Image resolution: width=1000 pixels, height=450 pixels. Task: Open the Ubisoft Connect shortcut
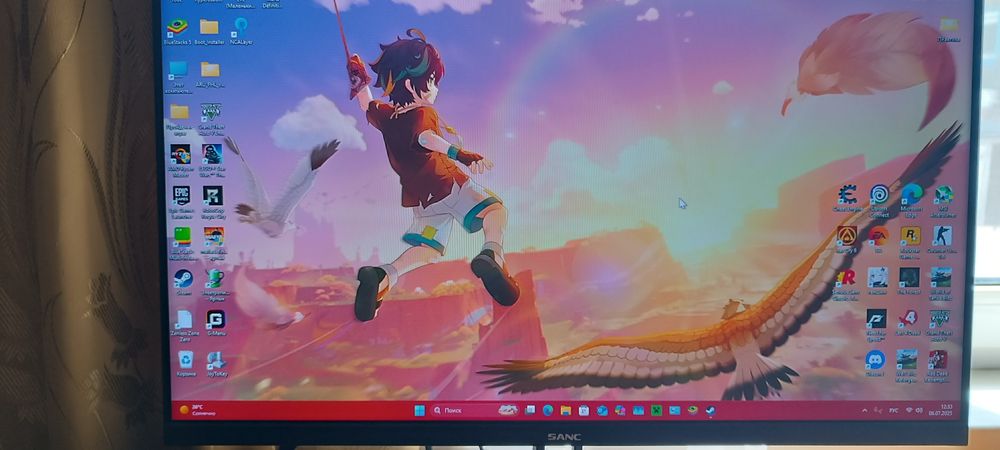click(x=879, y=198)
